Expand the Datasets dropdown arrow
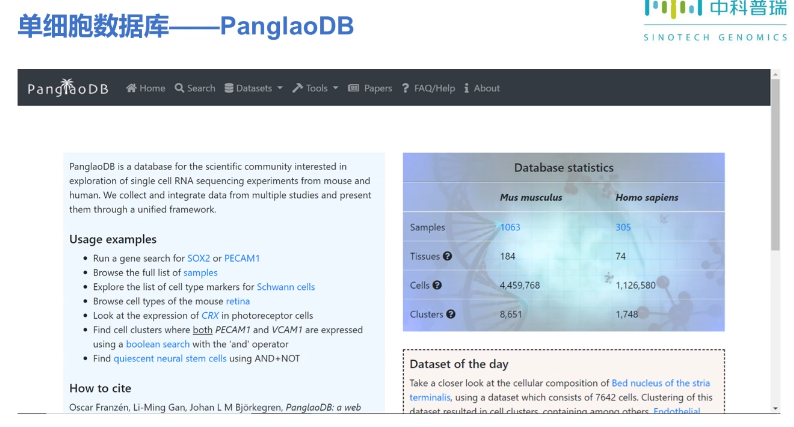The image size is (794, 427). coord(280,88)
